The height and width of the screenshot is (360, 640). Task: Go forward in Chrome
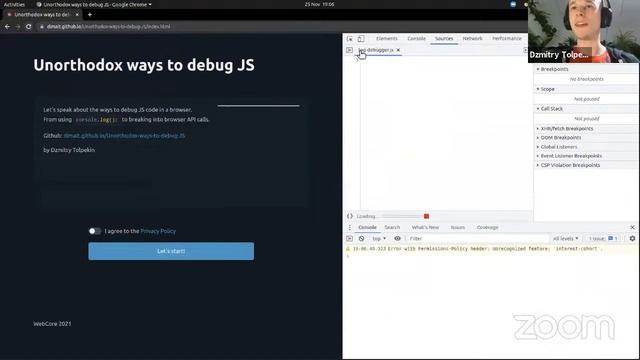[18, 27]
